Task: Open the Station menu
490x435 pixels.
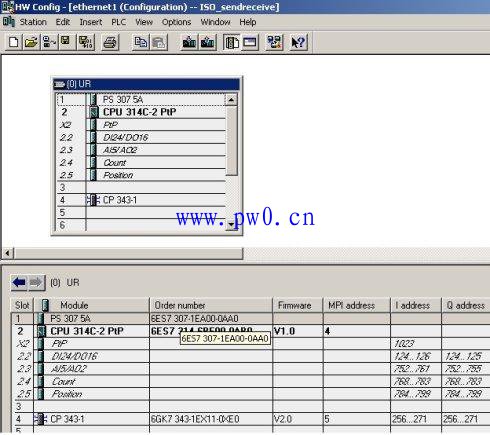Action: click(33, 22)
